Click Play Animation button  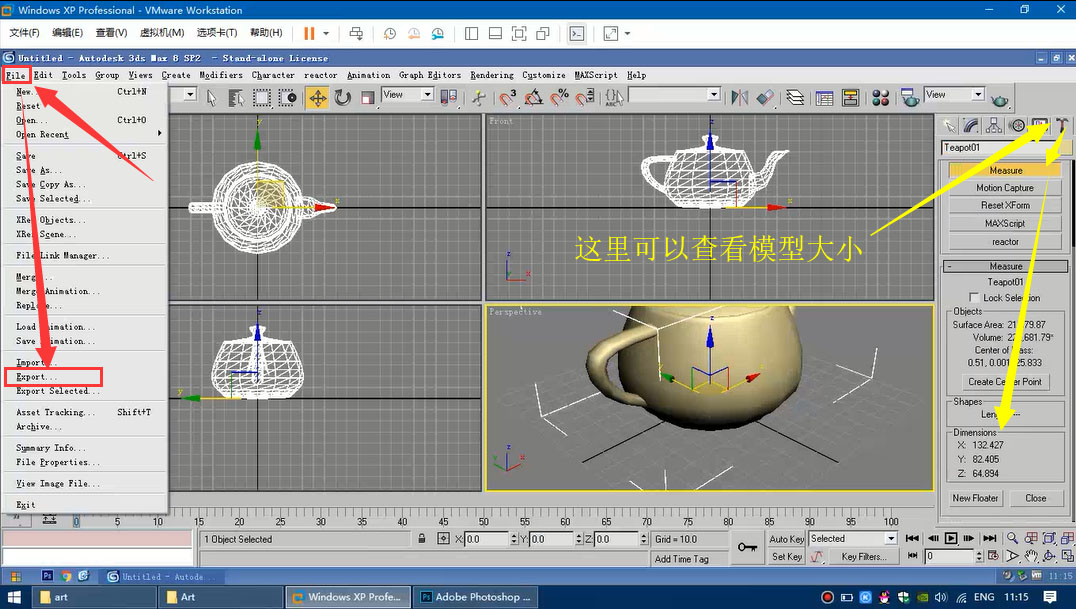[951, 538]
